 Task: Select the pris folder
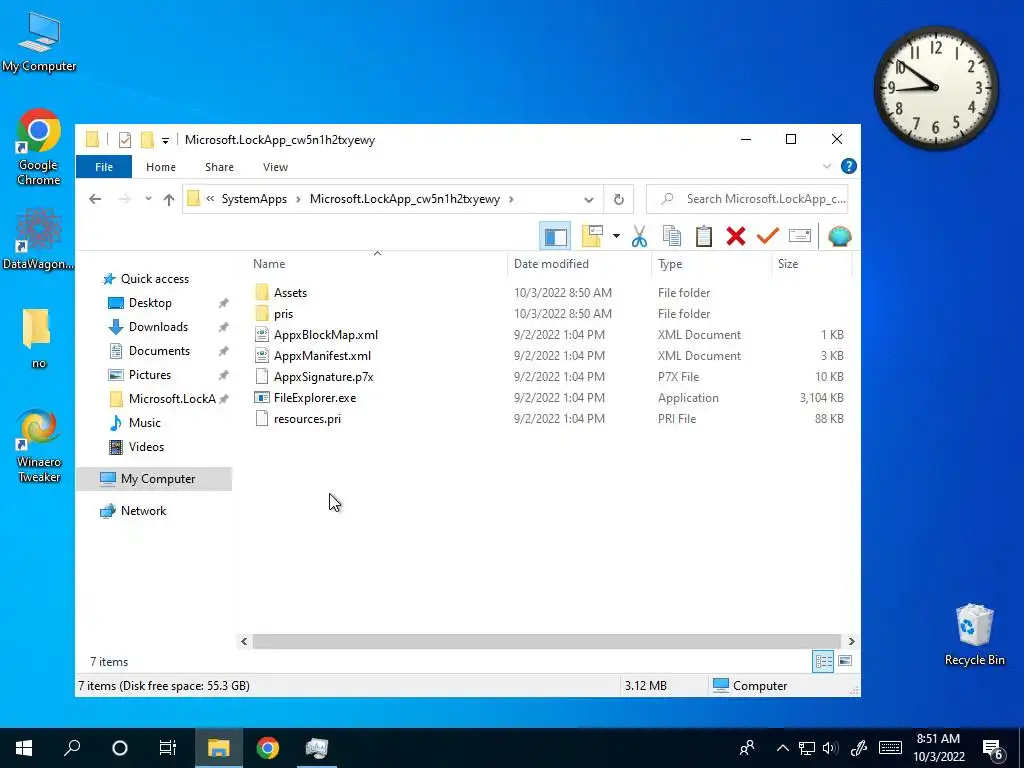coord(283,313)
